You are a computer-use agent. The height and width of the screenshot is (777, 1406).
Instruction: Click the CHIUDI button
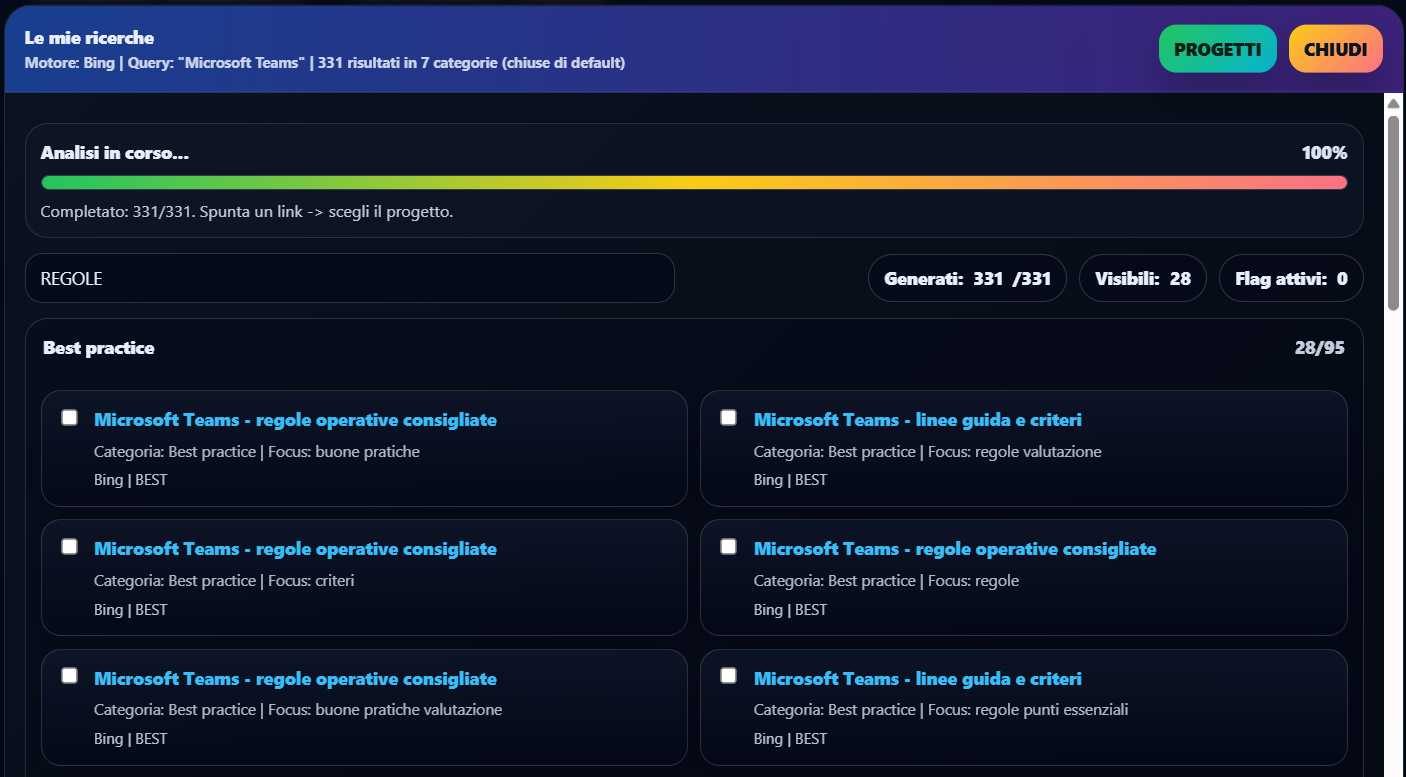tap(1336, 49)
